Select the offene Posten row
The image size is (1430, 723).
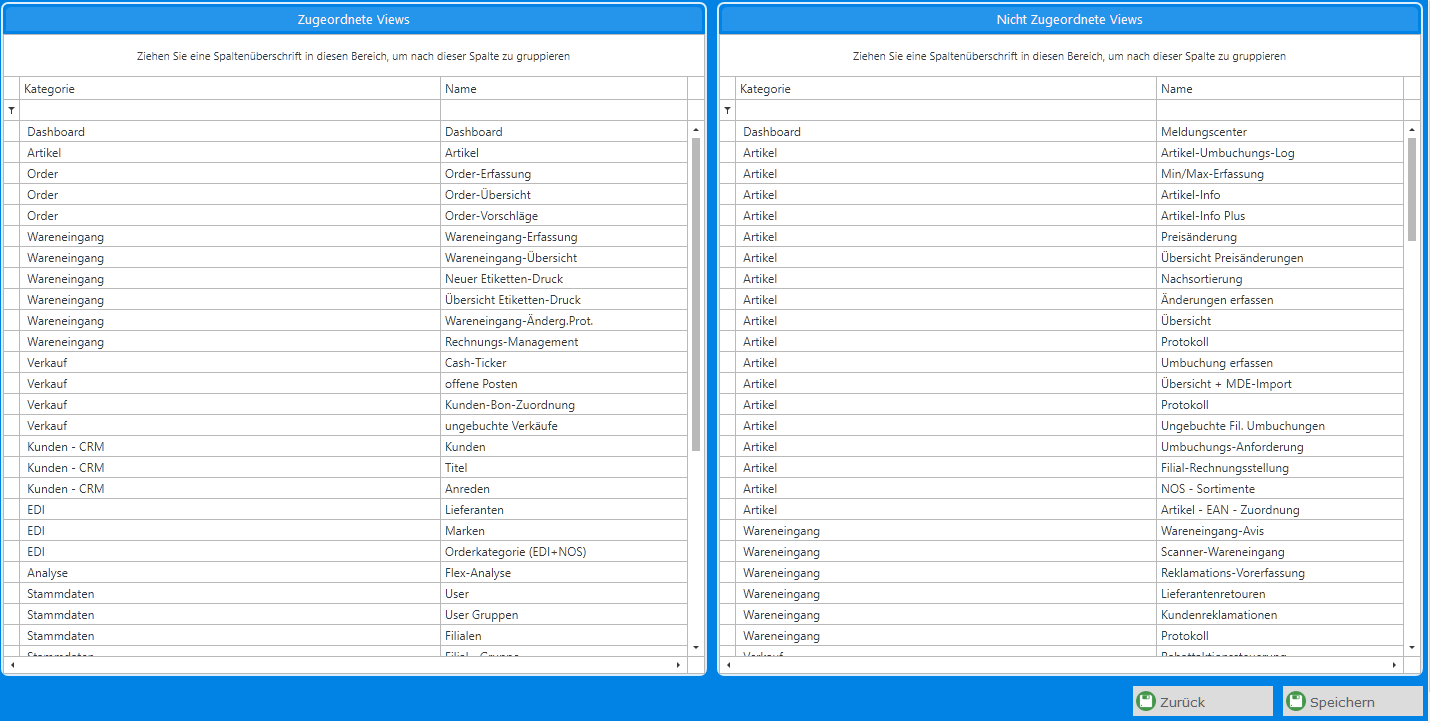(346, 384)
